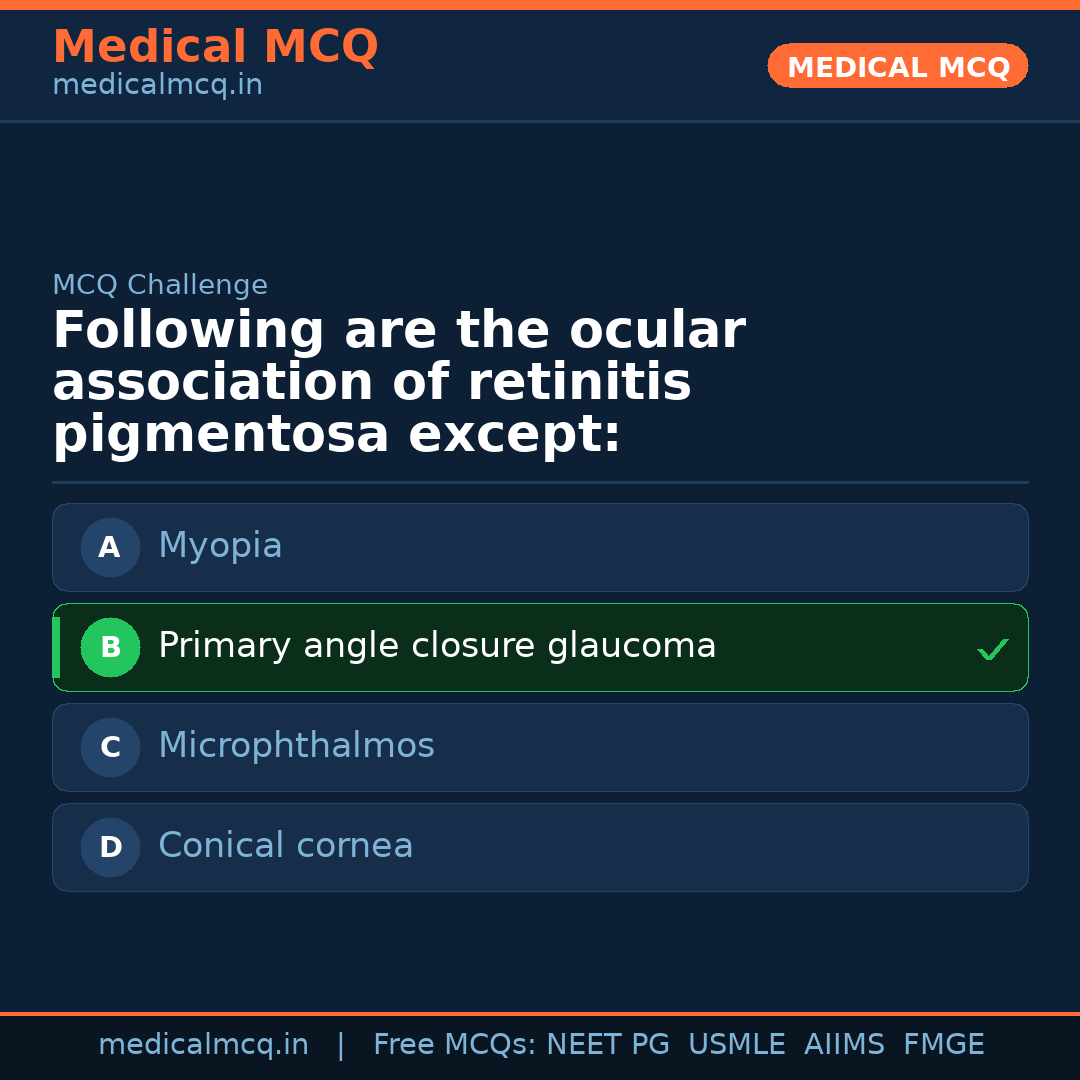Open the medicalmcq.in link in the header

(x=157, y=85)
